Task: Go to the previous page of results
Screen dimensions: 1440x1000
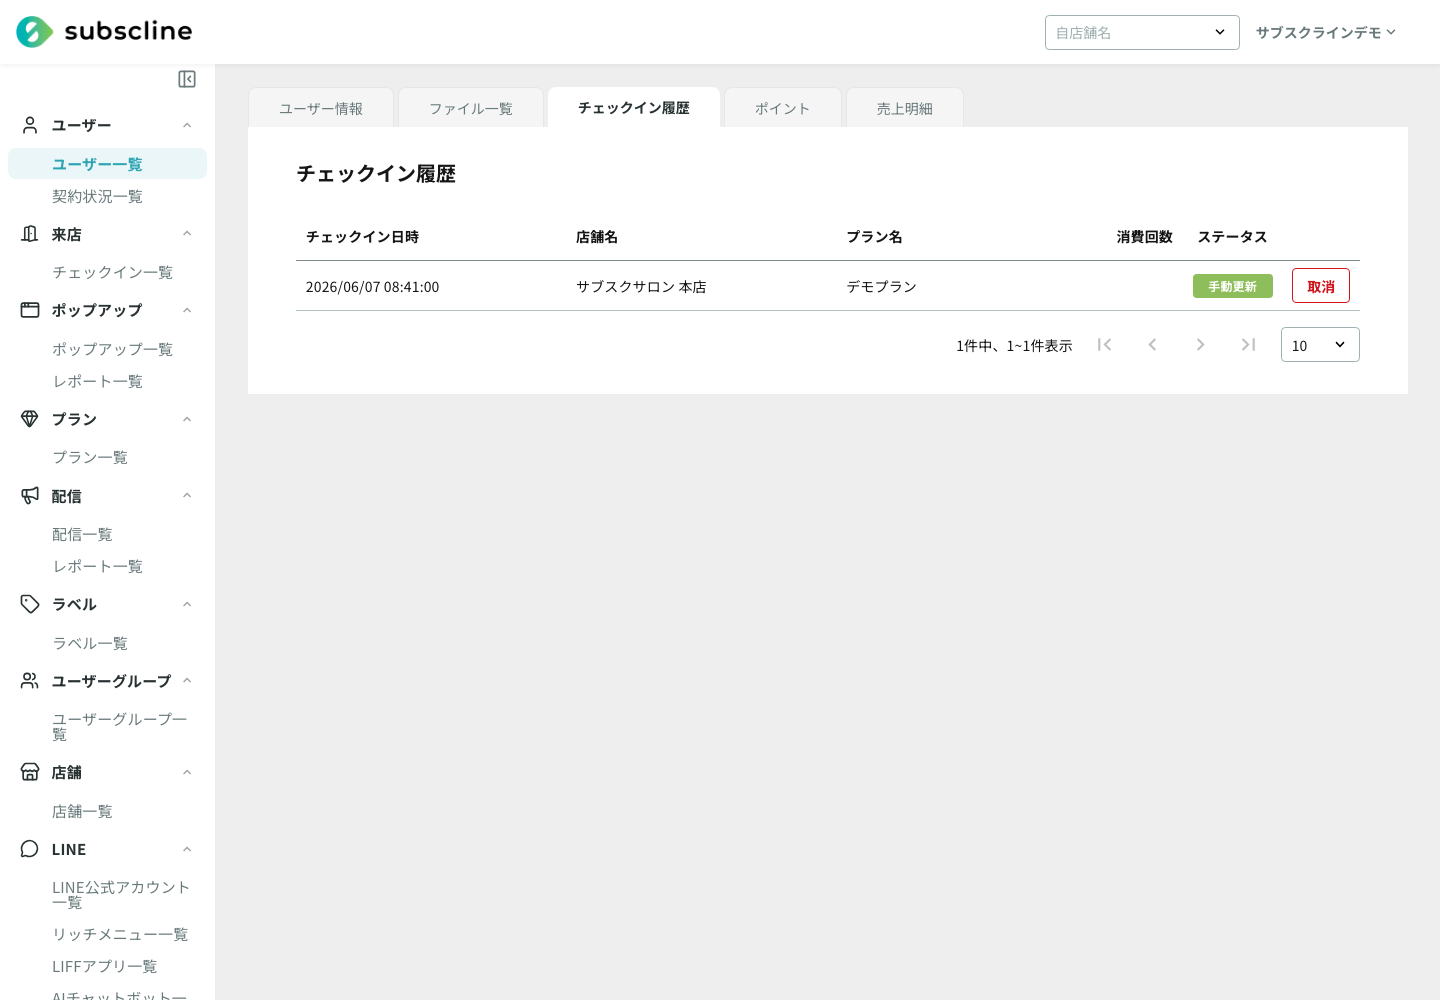Action: coord(1153,345)
